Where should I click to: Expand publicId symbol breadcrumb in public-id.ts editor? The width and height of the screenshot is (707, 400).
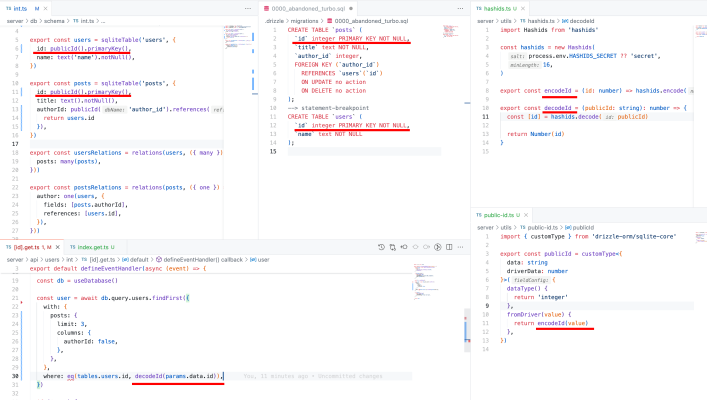(x=583, y=228)
